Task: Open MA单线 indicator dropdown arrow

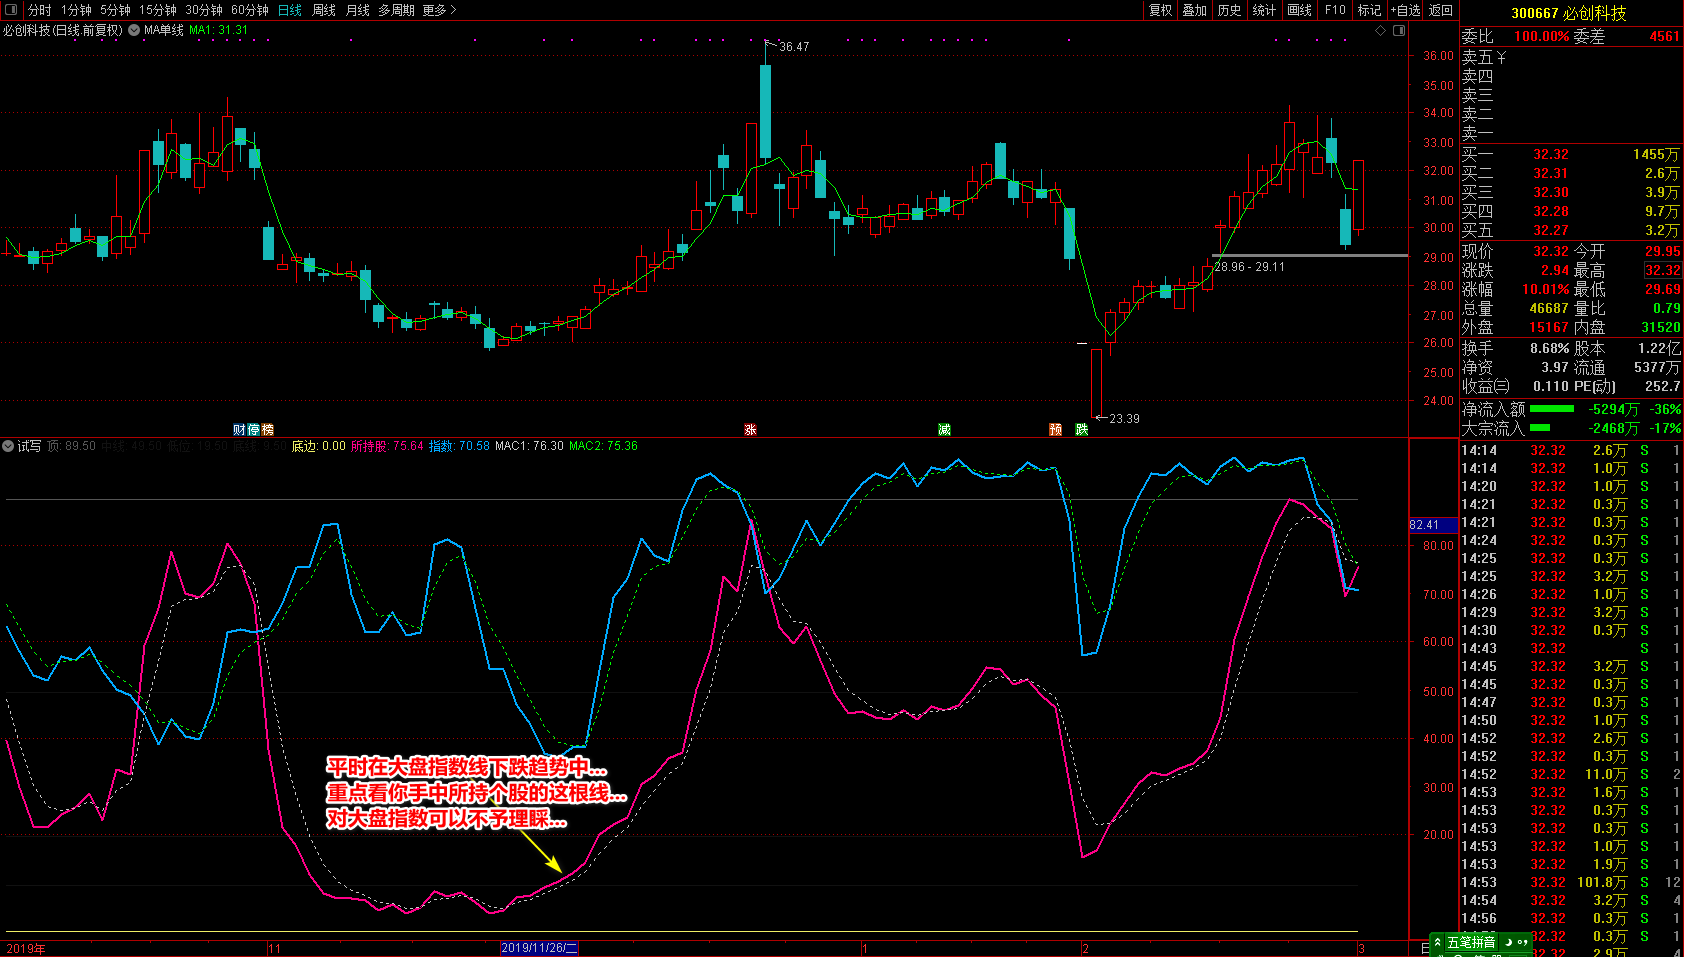Action: (x=134, y=30)
